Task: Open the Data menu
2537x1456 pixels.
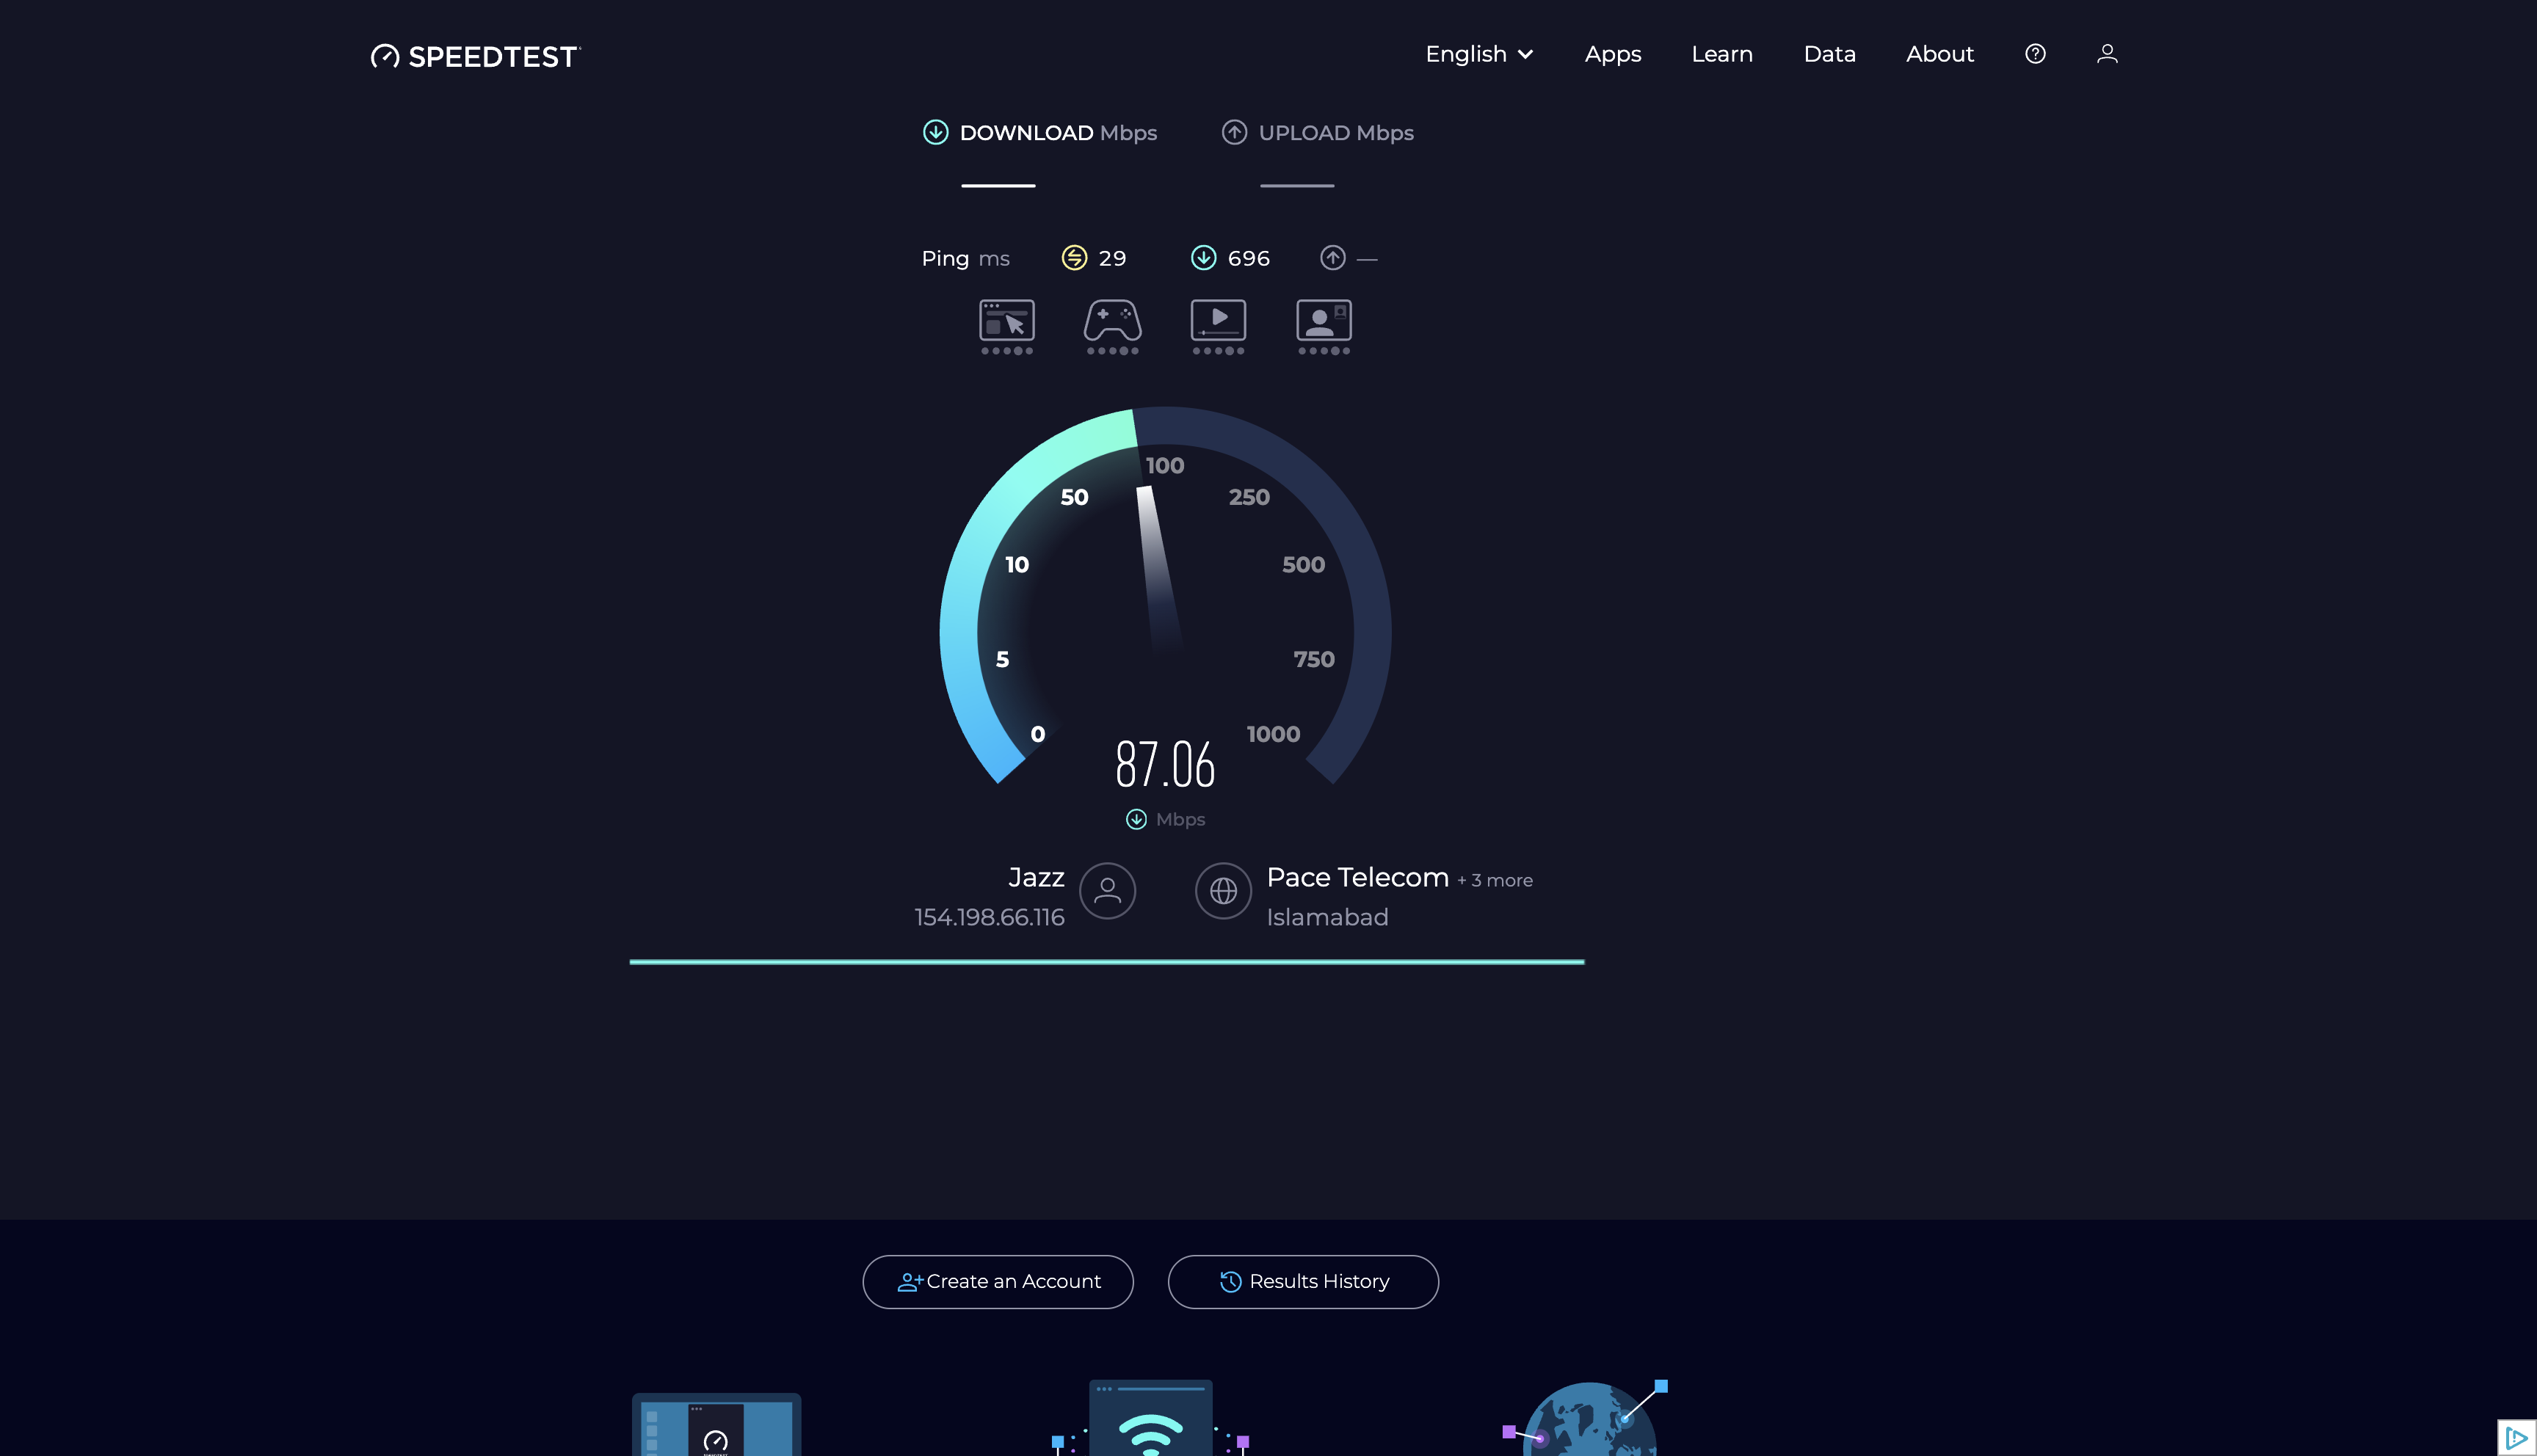Action: click(x=1829, y=54)
